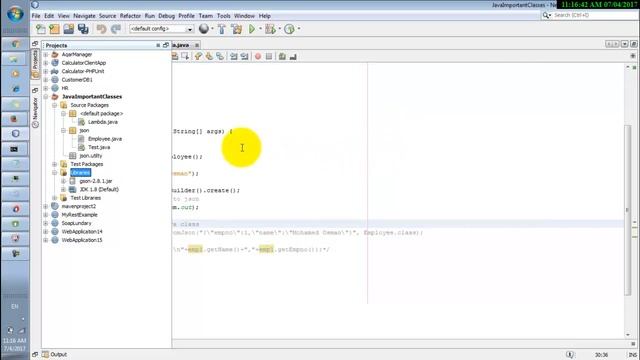
Task: Click the New Project toolbar icon
Action: (x=54, y=29)
